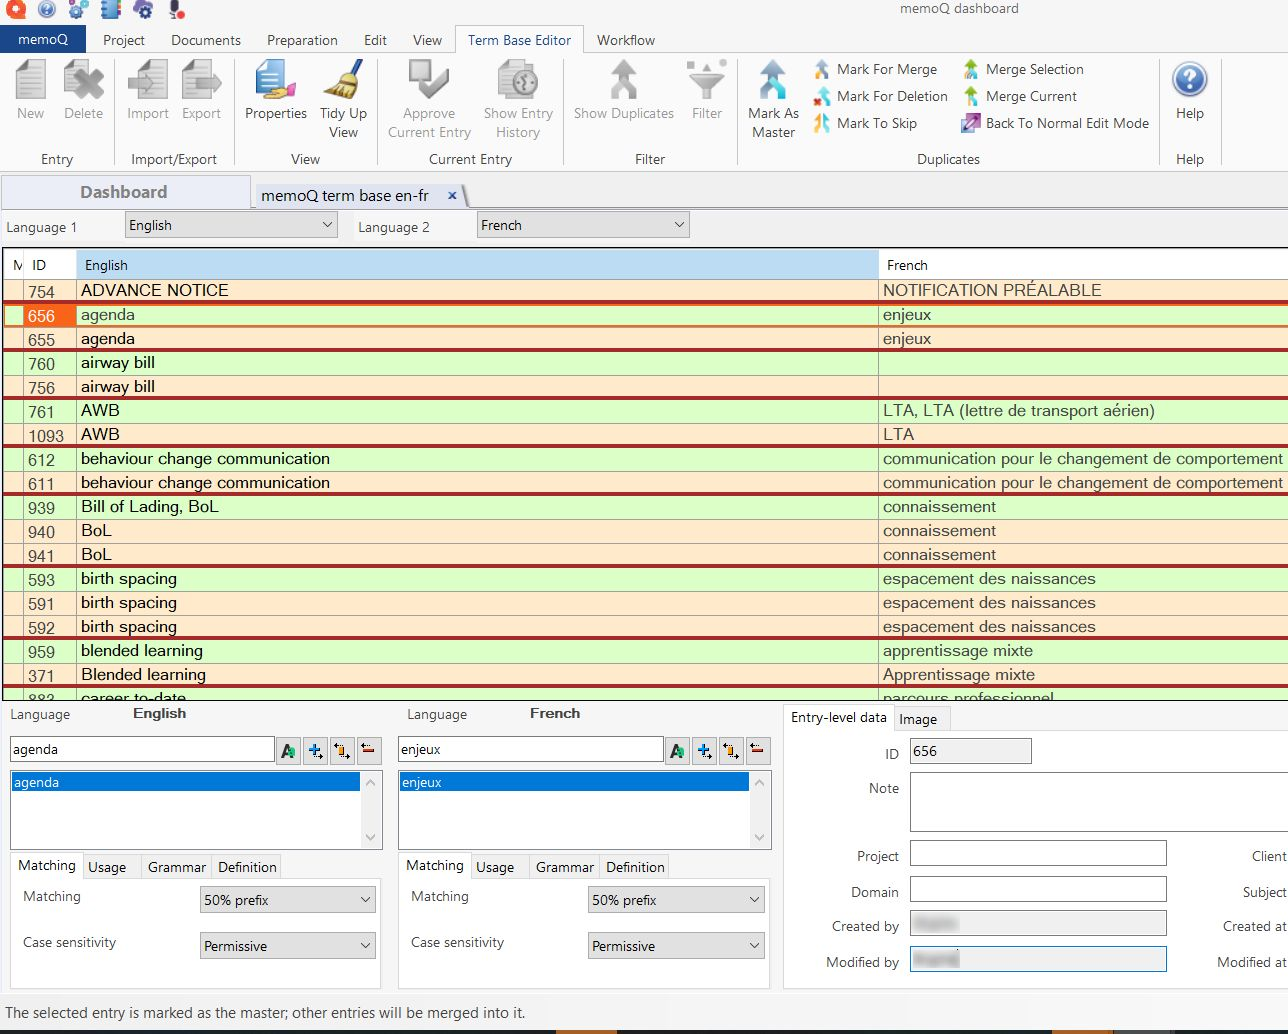1288x1034 pixels.
Task: Open the Language 1 English dropdown
Action: click(x=231, y=225)
